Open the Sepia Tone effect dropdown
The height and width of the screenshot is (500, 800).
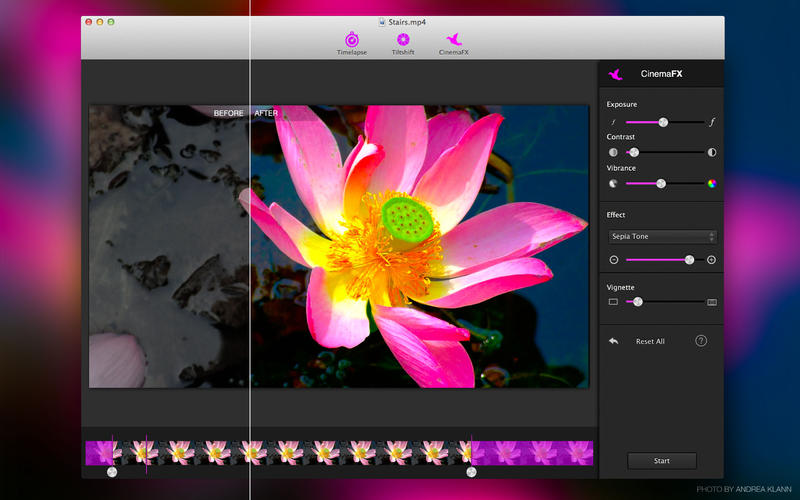coord(662,237)
